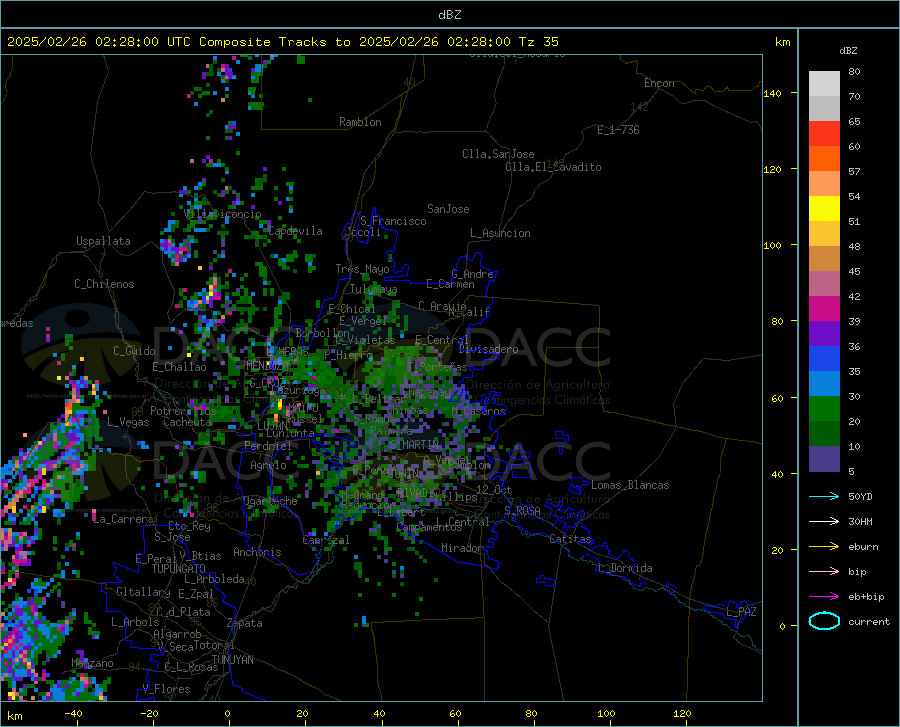The image size is (900, 727).
Task: Click the Cacheuta label on map
Action: [x=188, y=422]
